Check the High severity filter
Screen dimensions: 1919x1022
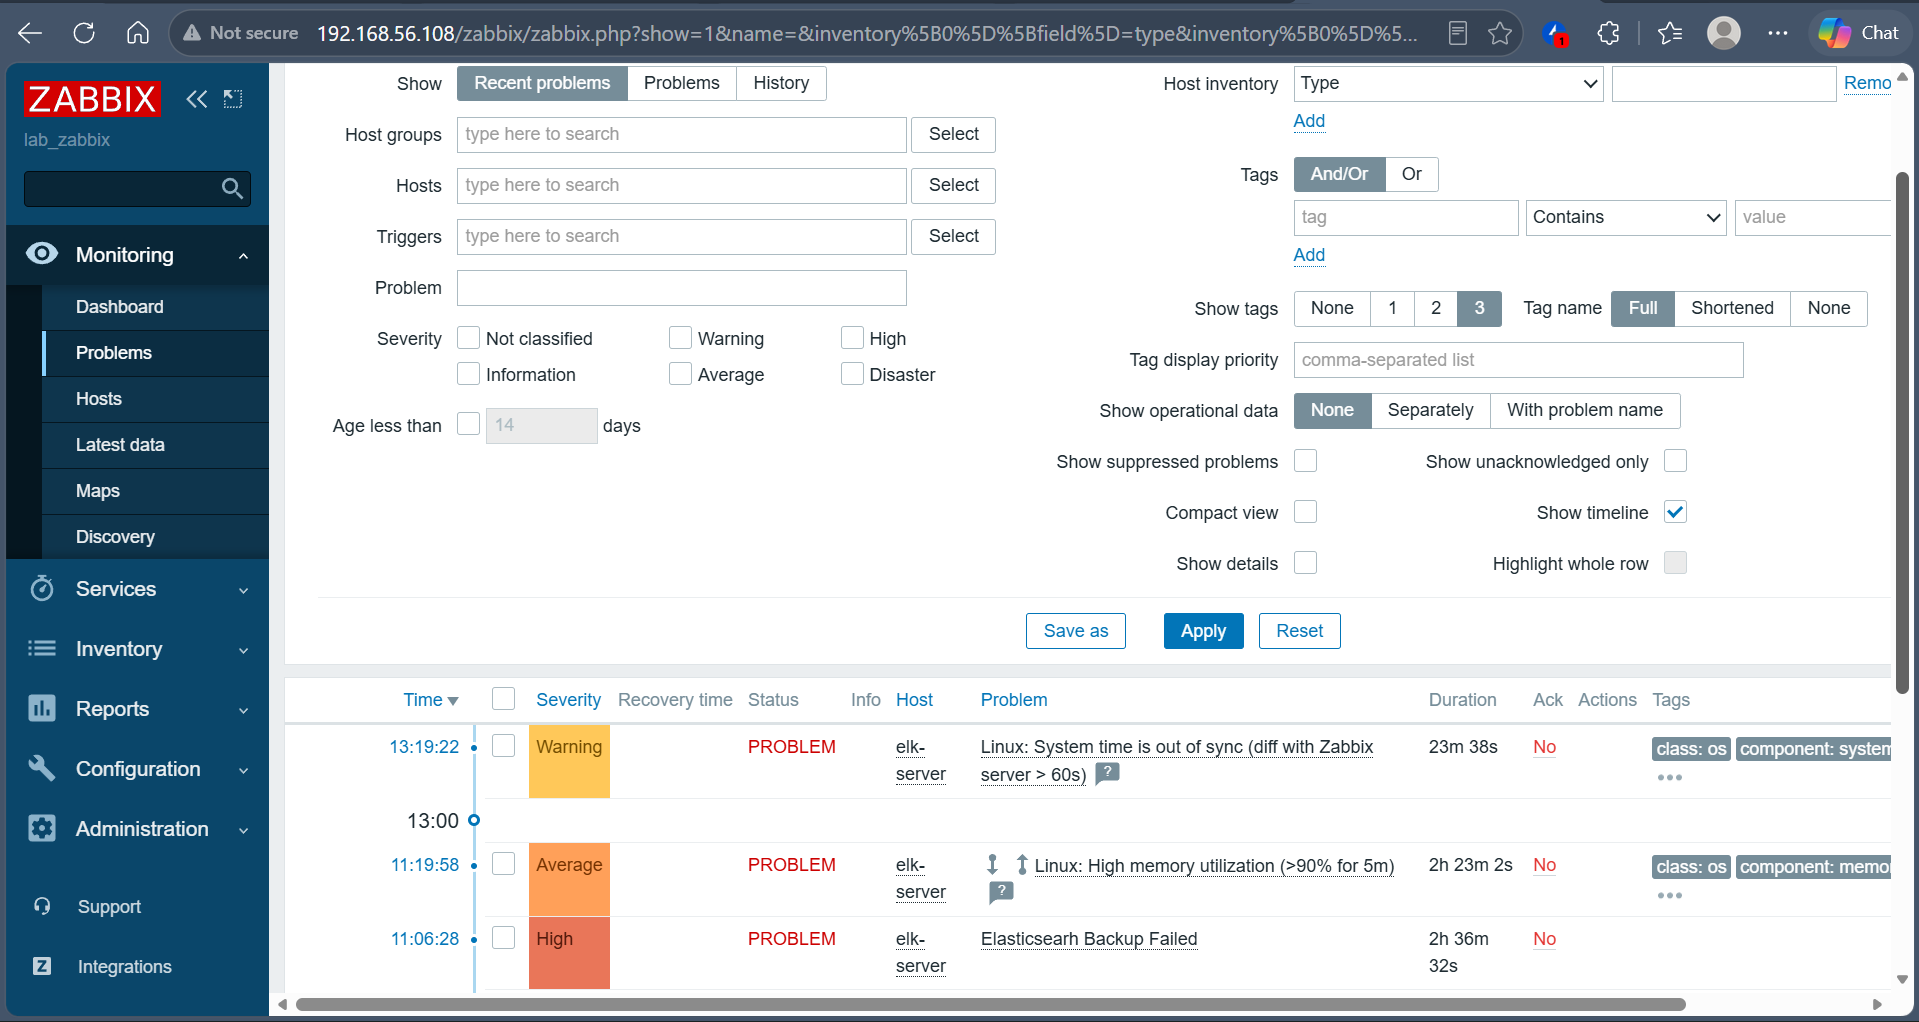click(x=852, y=338)
